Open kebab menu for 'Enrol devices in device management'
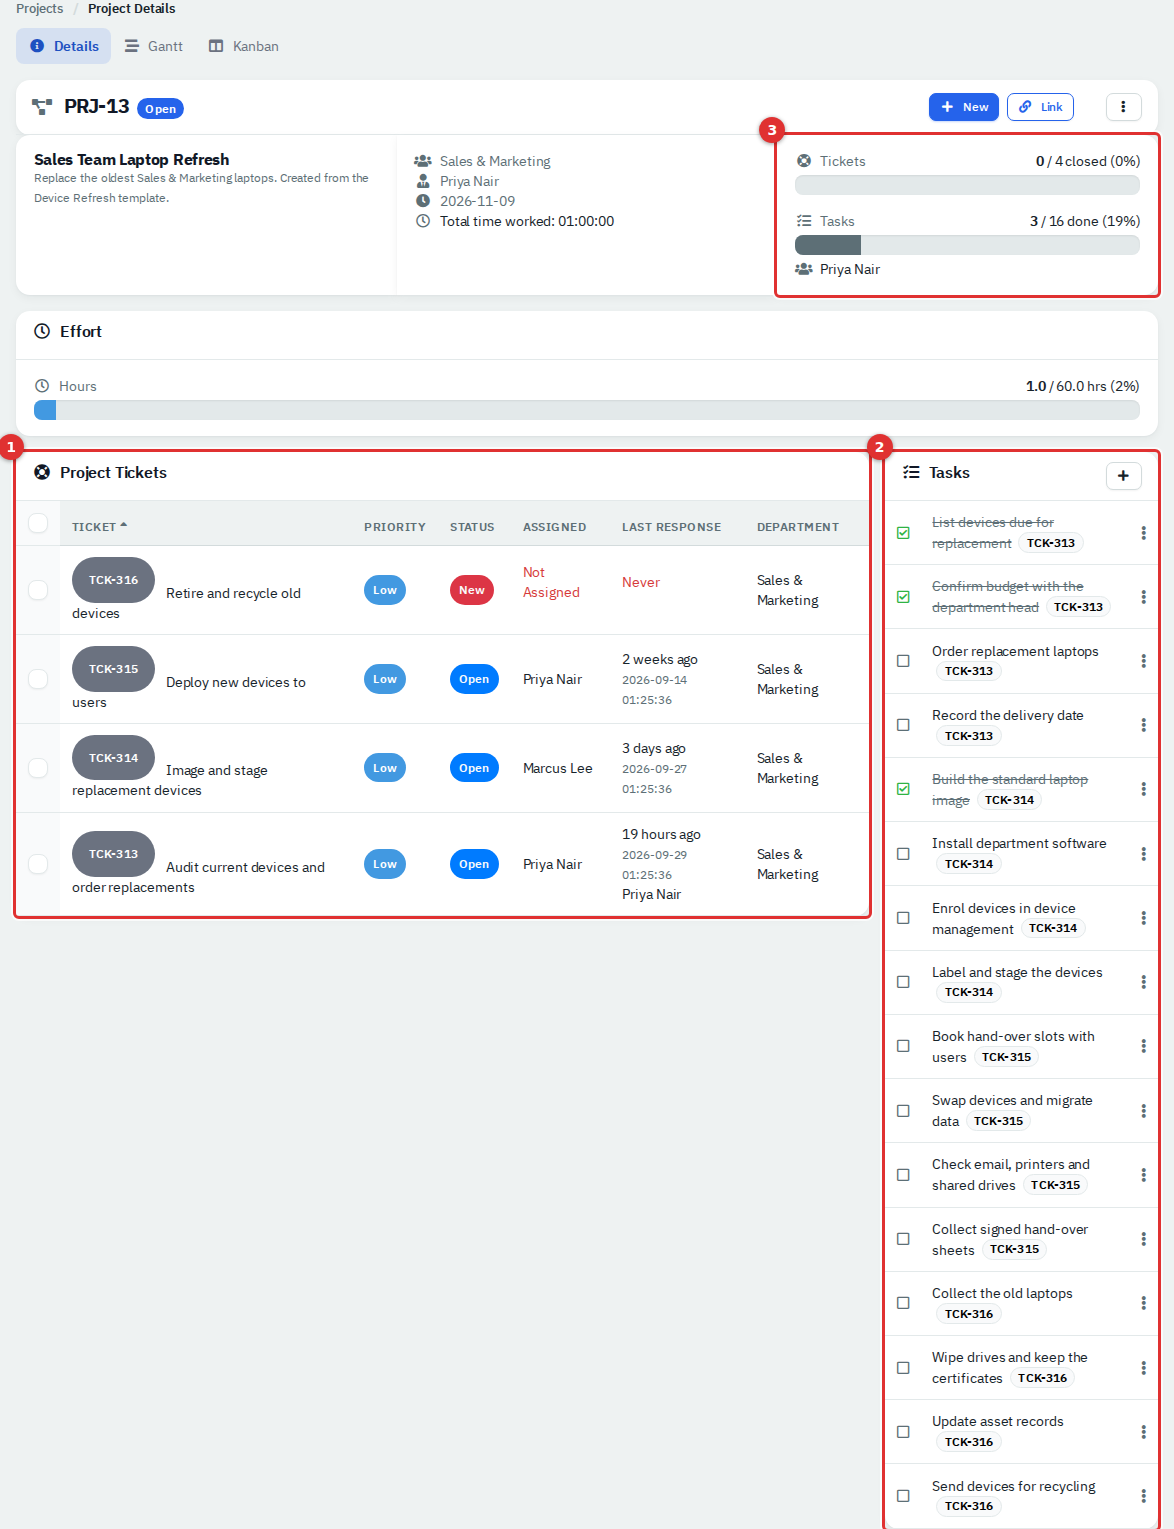Image resolution: width=1174 pixels, height=1529 pixels. point(1143,918)
